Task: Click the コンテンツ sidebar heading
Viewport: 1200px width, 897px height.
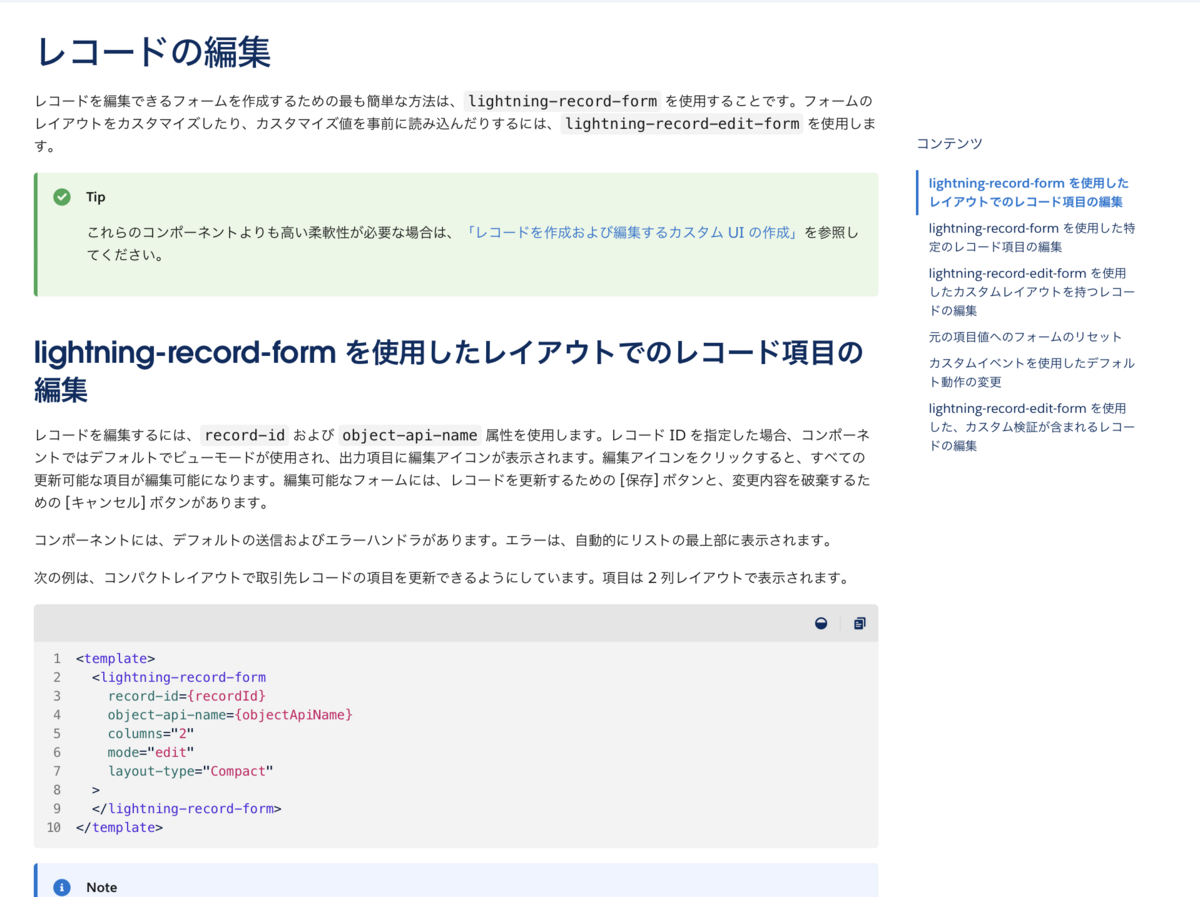Action: 947,143
